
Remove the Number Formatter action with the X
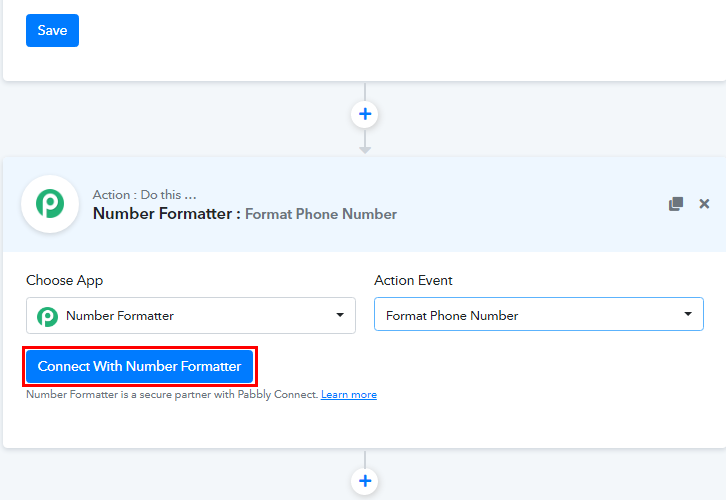(704, 204)
